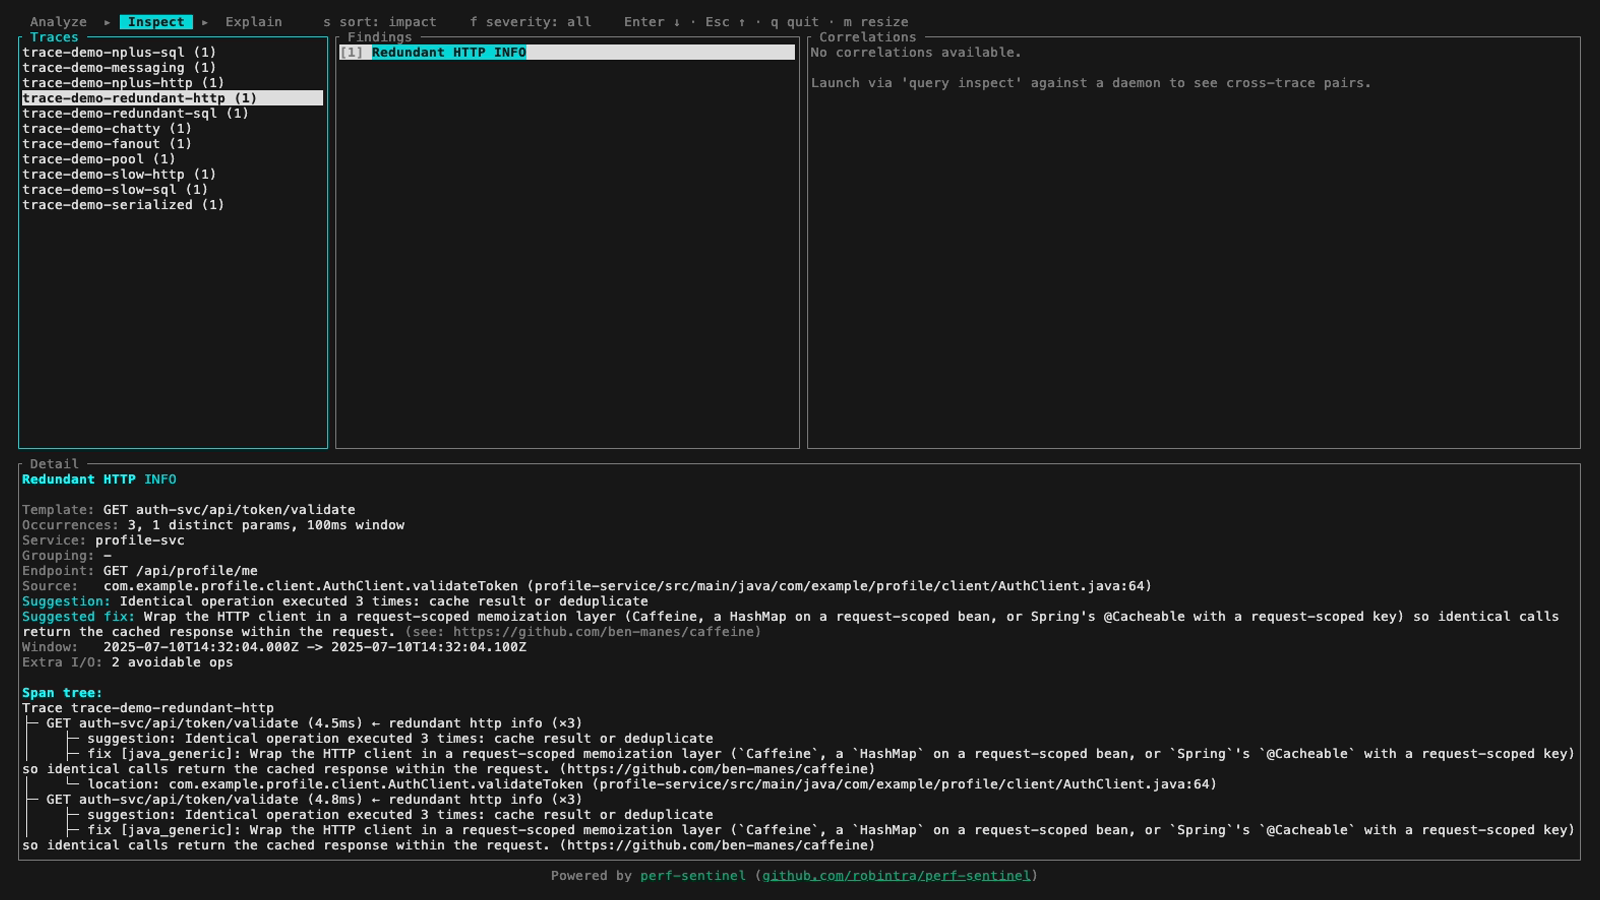Click the 'f severity: all' filter
Screen dimensions: 1600x900
point(531,22)
